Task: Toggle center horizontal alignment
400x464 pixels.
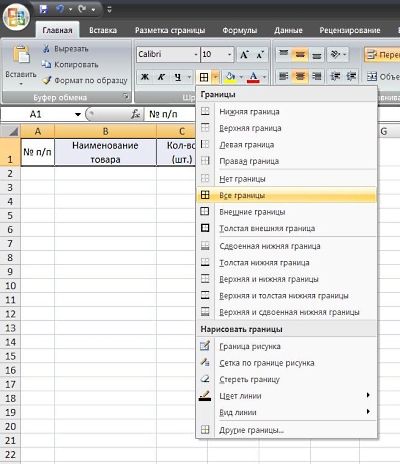Action: [300, 77]
